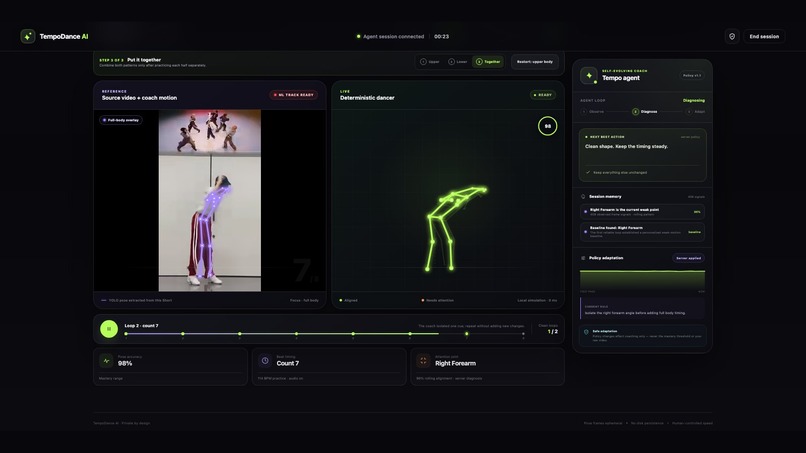End the current session

click(x=764, y=37)
